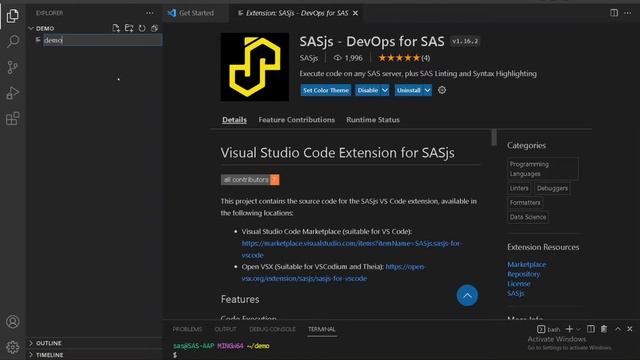Select the Debuggers category tag

[552, 188]
